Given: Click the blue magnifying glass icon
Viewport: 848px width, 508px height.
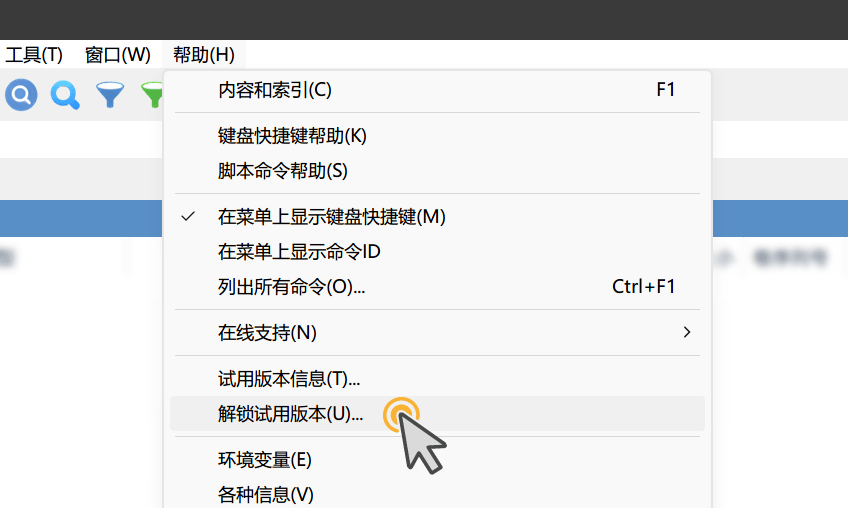Looking at the screenshot, I should coord(65,95).
